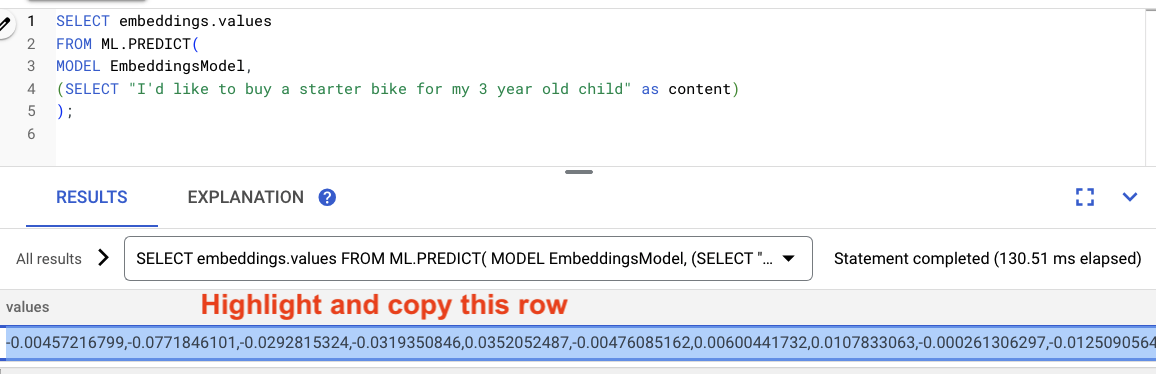Place cursor on ML.PREDICT in line 2
The height and width of the screenshot is (374, 1156).
point(145,44)
